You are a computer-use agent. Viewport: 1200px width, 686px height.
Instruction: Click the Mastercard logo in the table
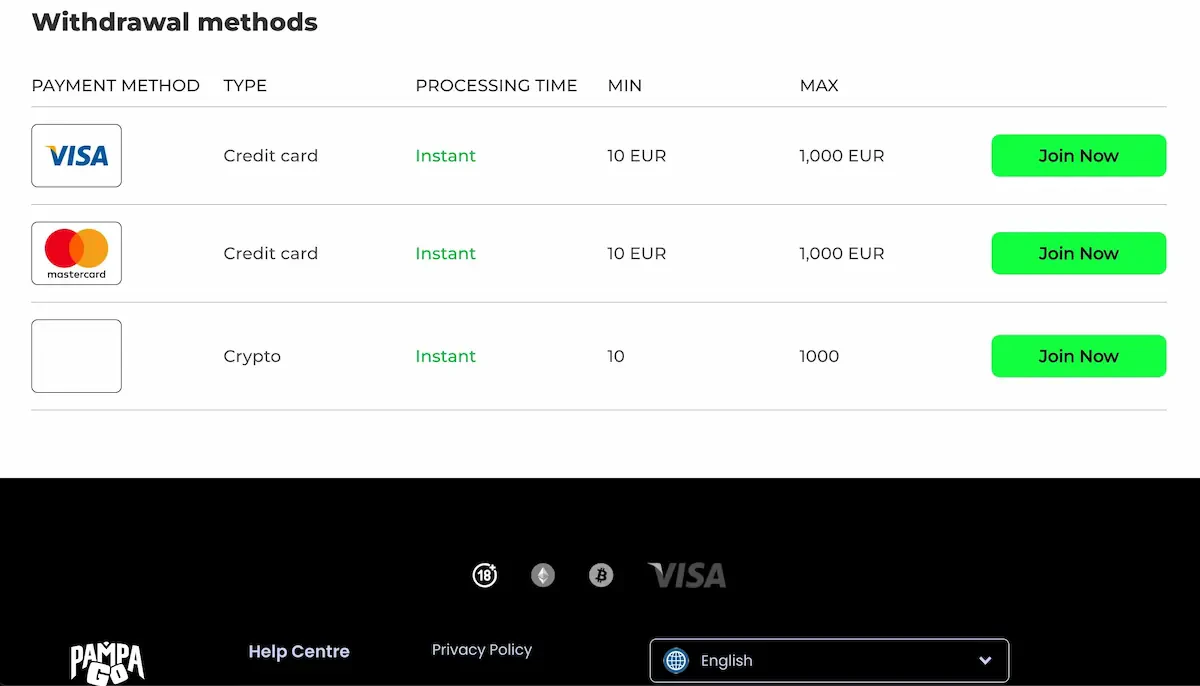[77, 253]
